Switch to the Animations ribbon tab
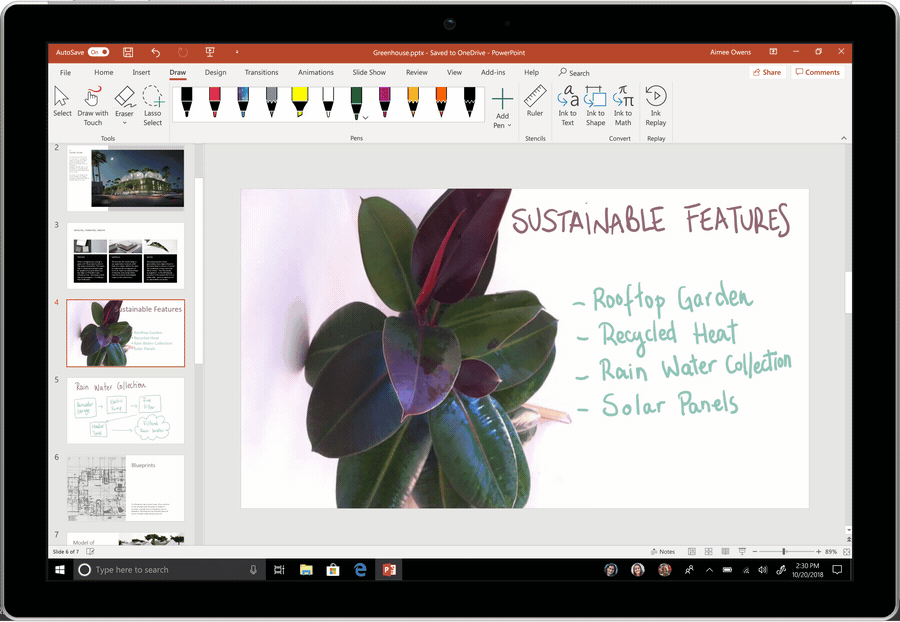 316,72
